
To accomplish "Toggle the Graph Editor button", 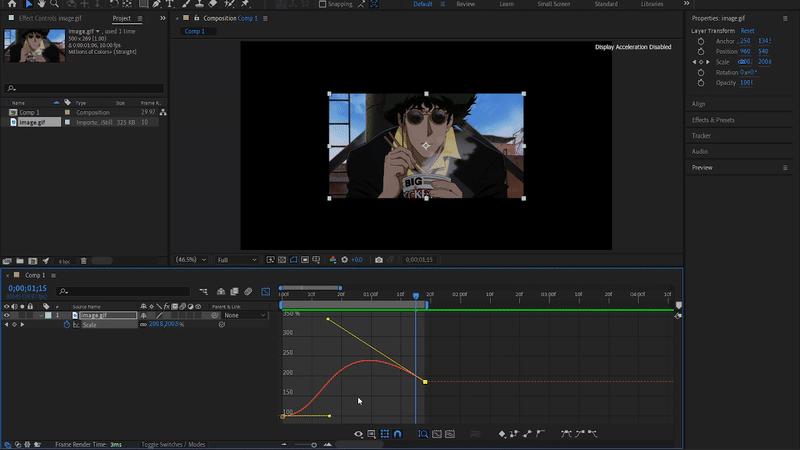I will point(265,291).
